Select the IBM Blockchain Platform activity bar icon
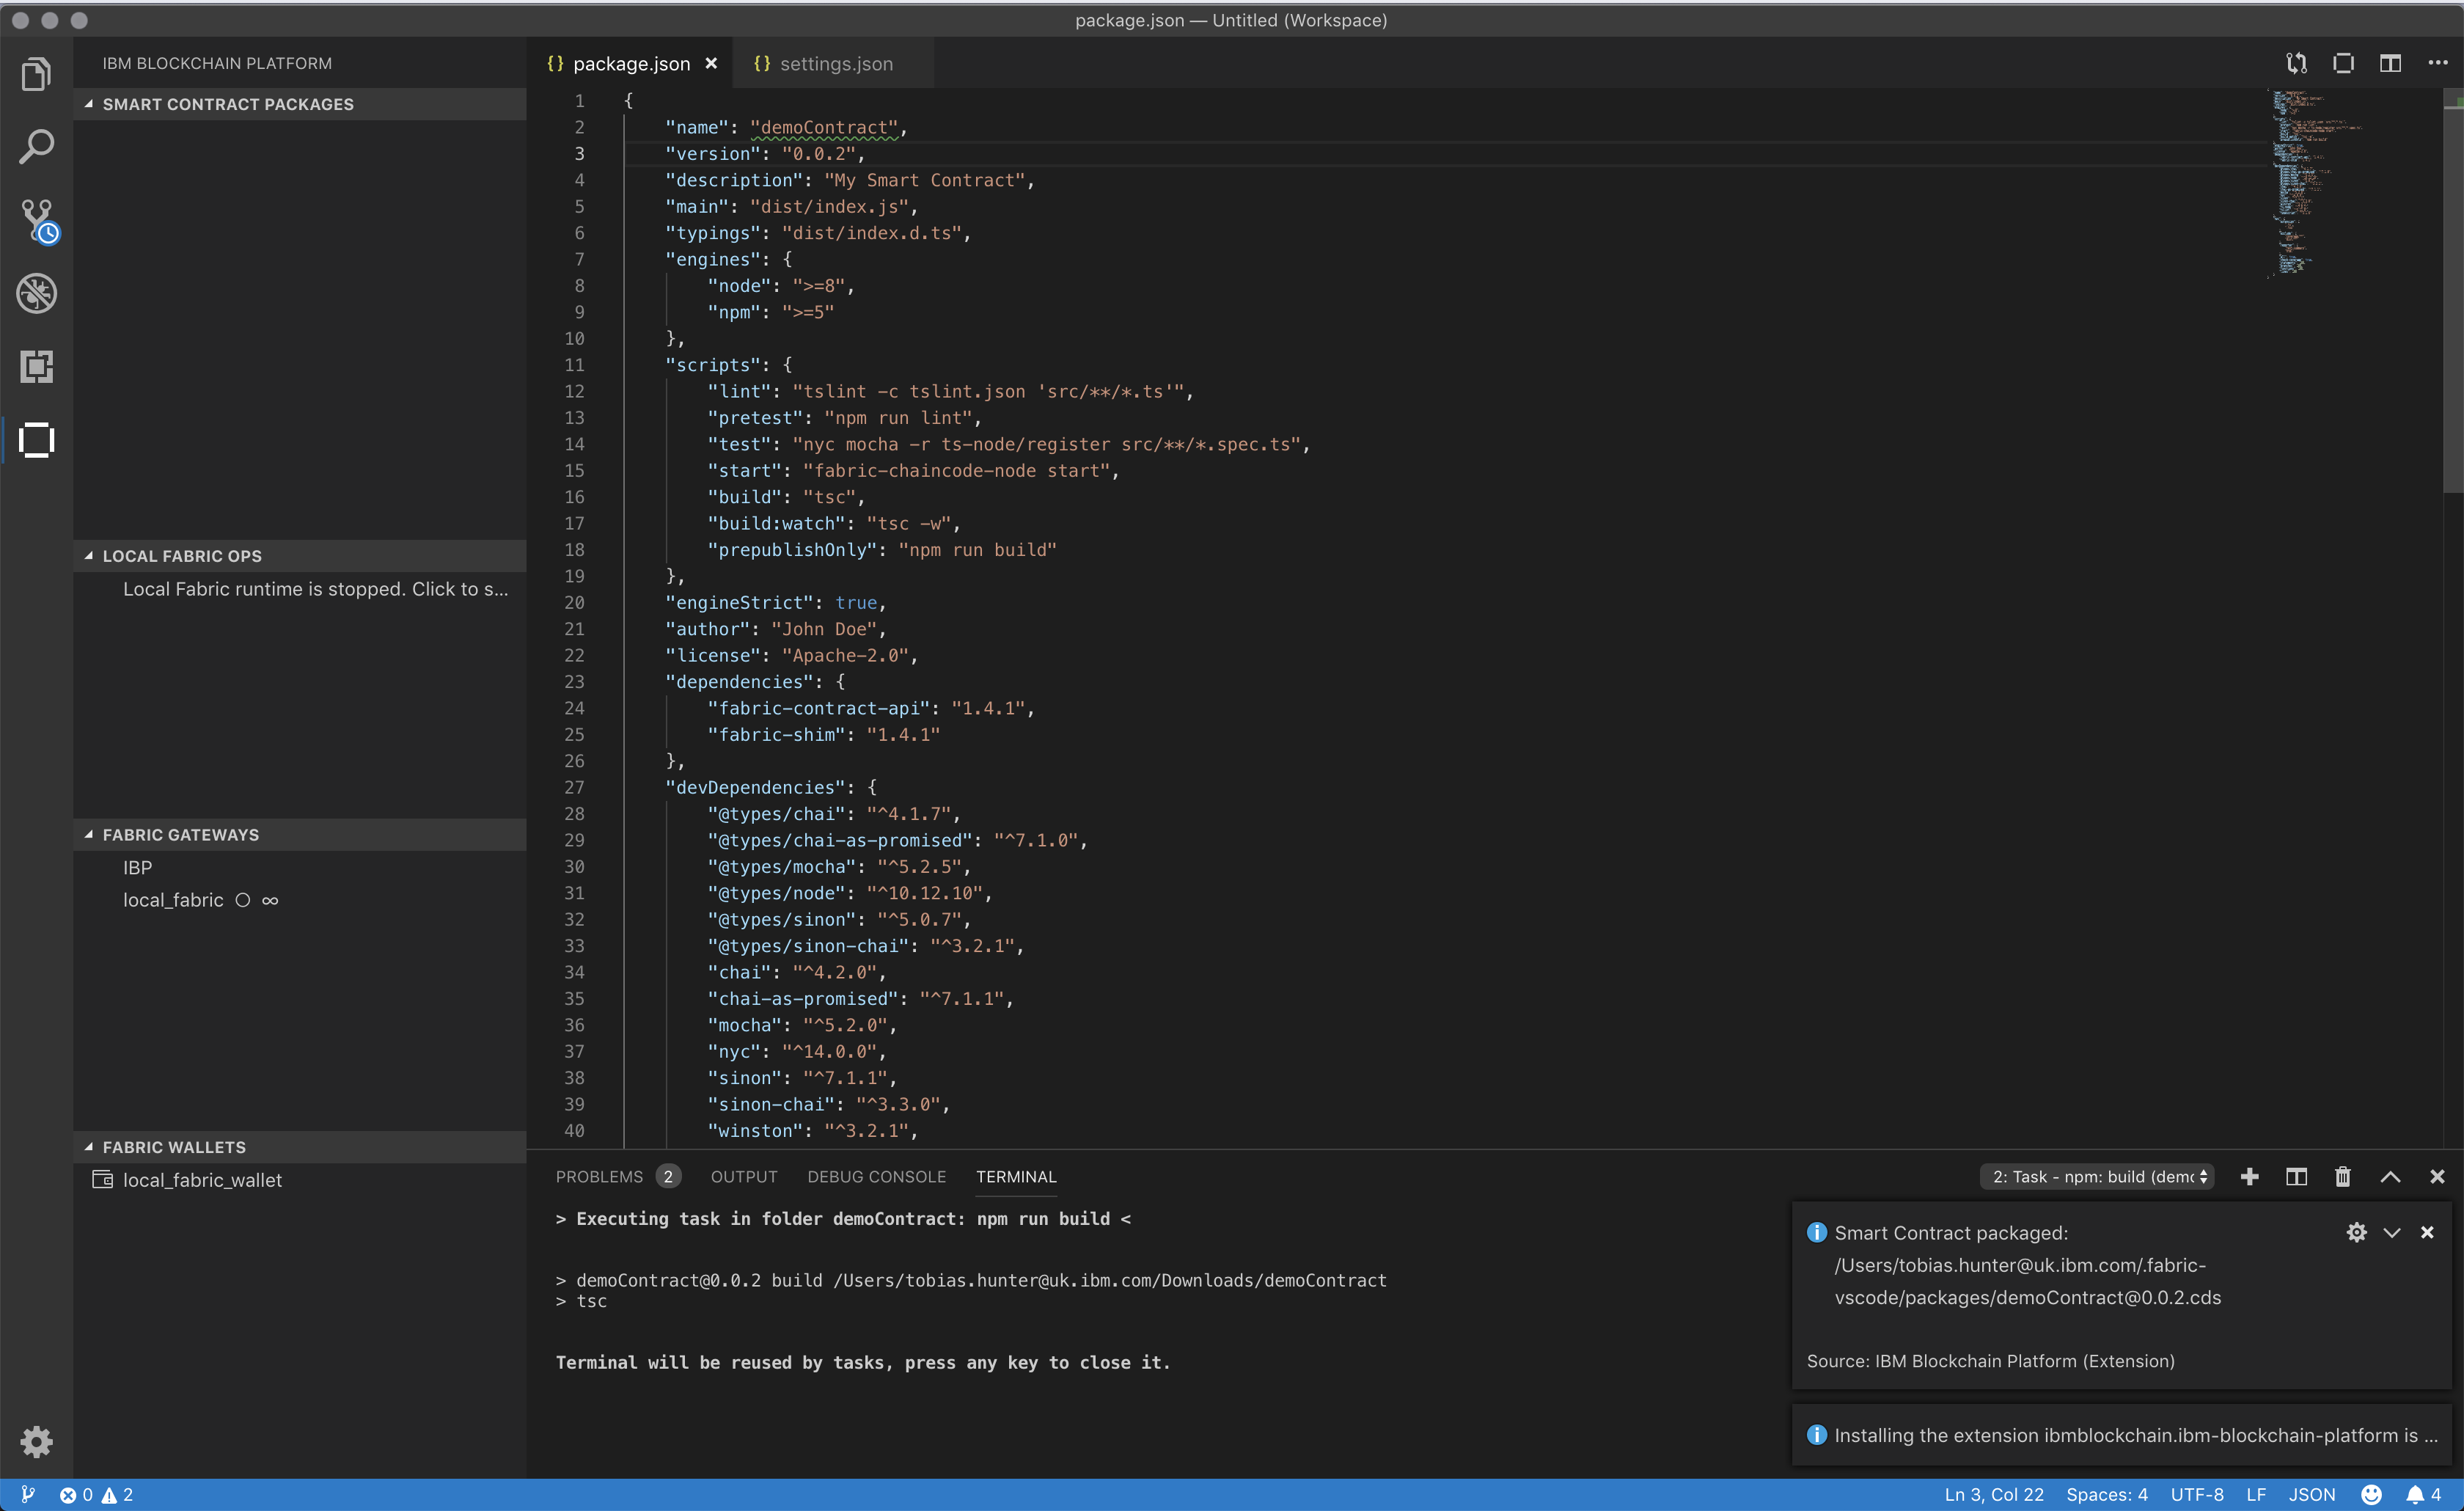2464x1511 pixels. coord(37,440)
